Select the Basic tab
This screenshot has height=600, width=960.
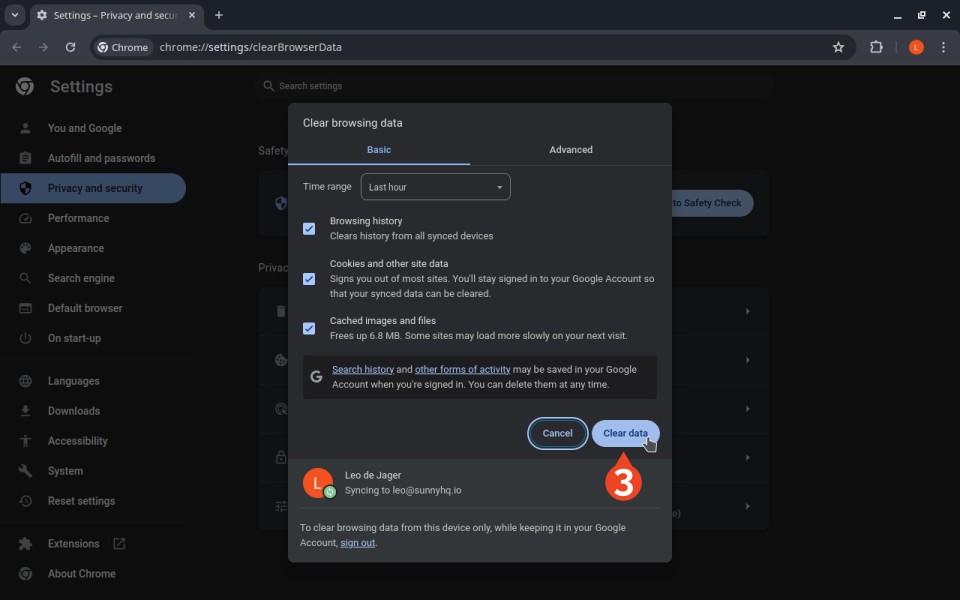pos(379,150)
